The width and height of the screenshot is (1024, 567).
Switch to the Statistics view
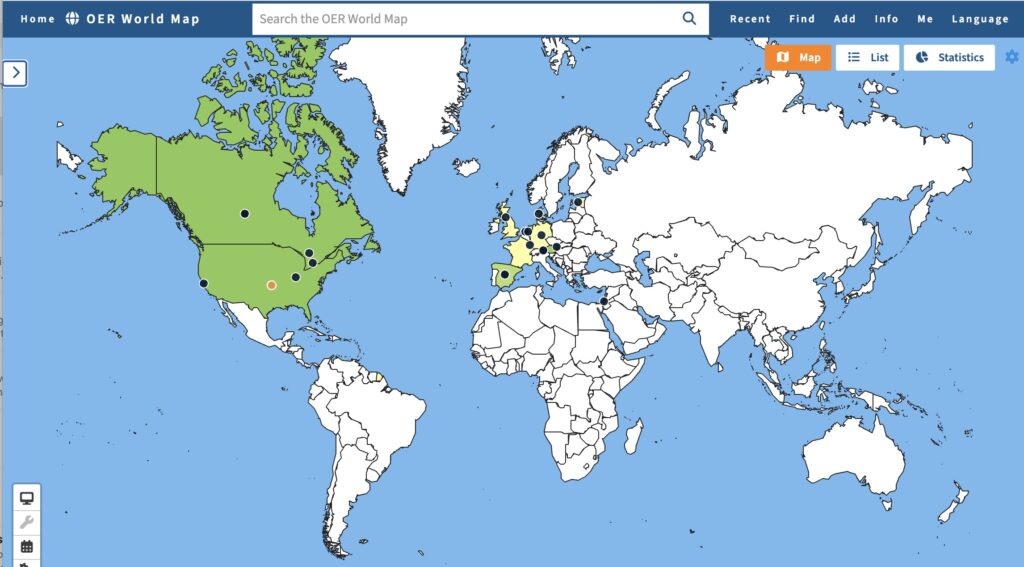950,58
